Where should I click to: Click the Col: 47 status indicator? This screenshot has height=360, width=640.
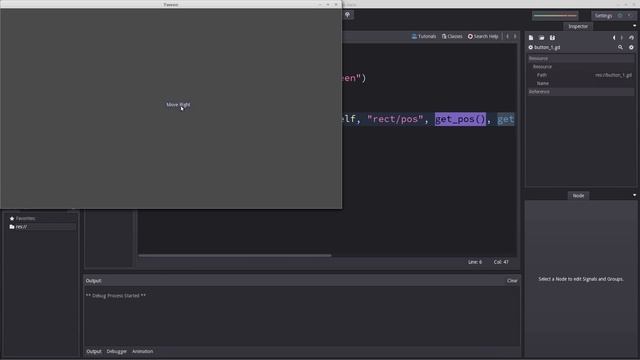(x=501, y=262)
